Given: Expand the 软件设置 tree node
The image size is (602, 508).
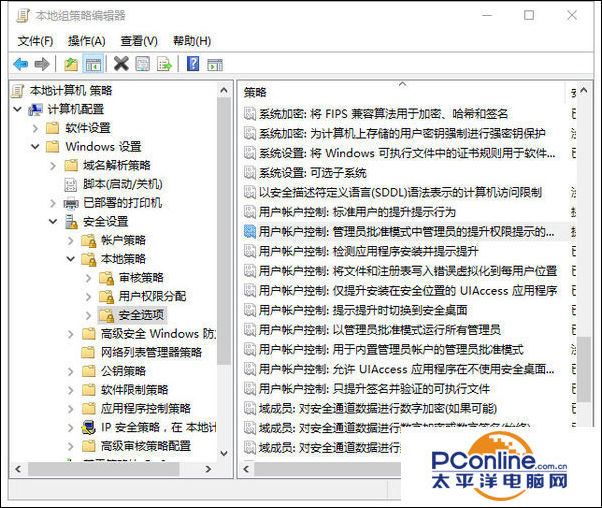Looking at the screenshot, I should pos(36,128).
